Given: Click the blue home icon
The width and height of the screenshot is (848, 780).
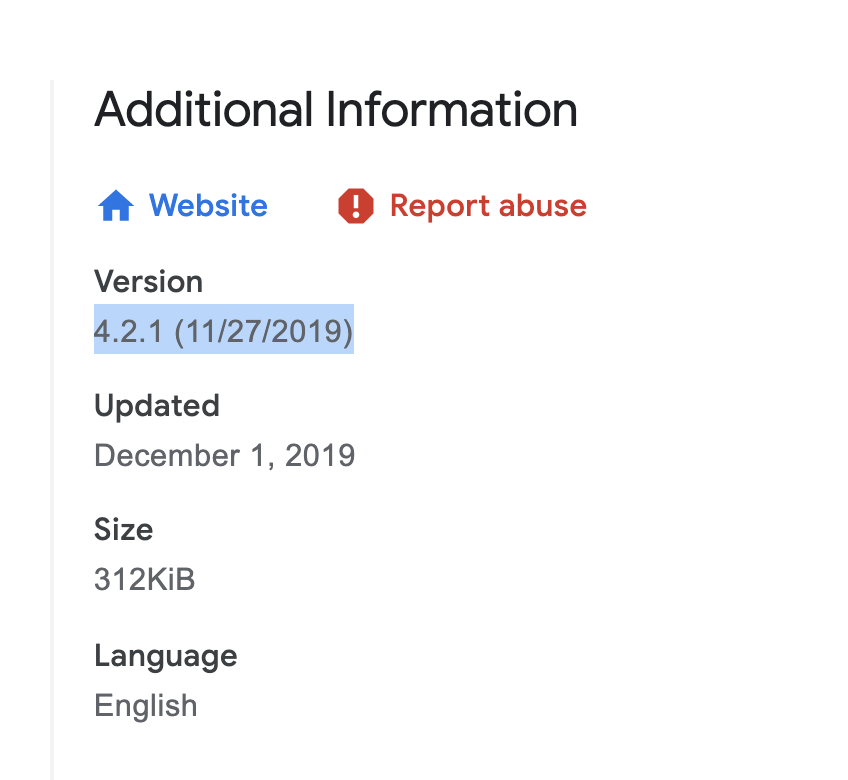Looking at the screenshot, I should [x=116, y=206].
